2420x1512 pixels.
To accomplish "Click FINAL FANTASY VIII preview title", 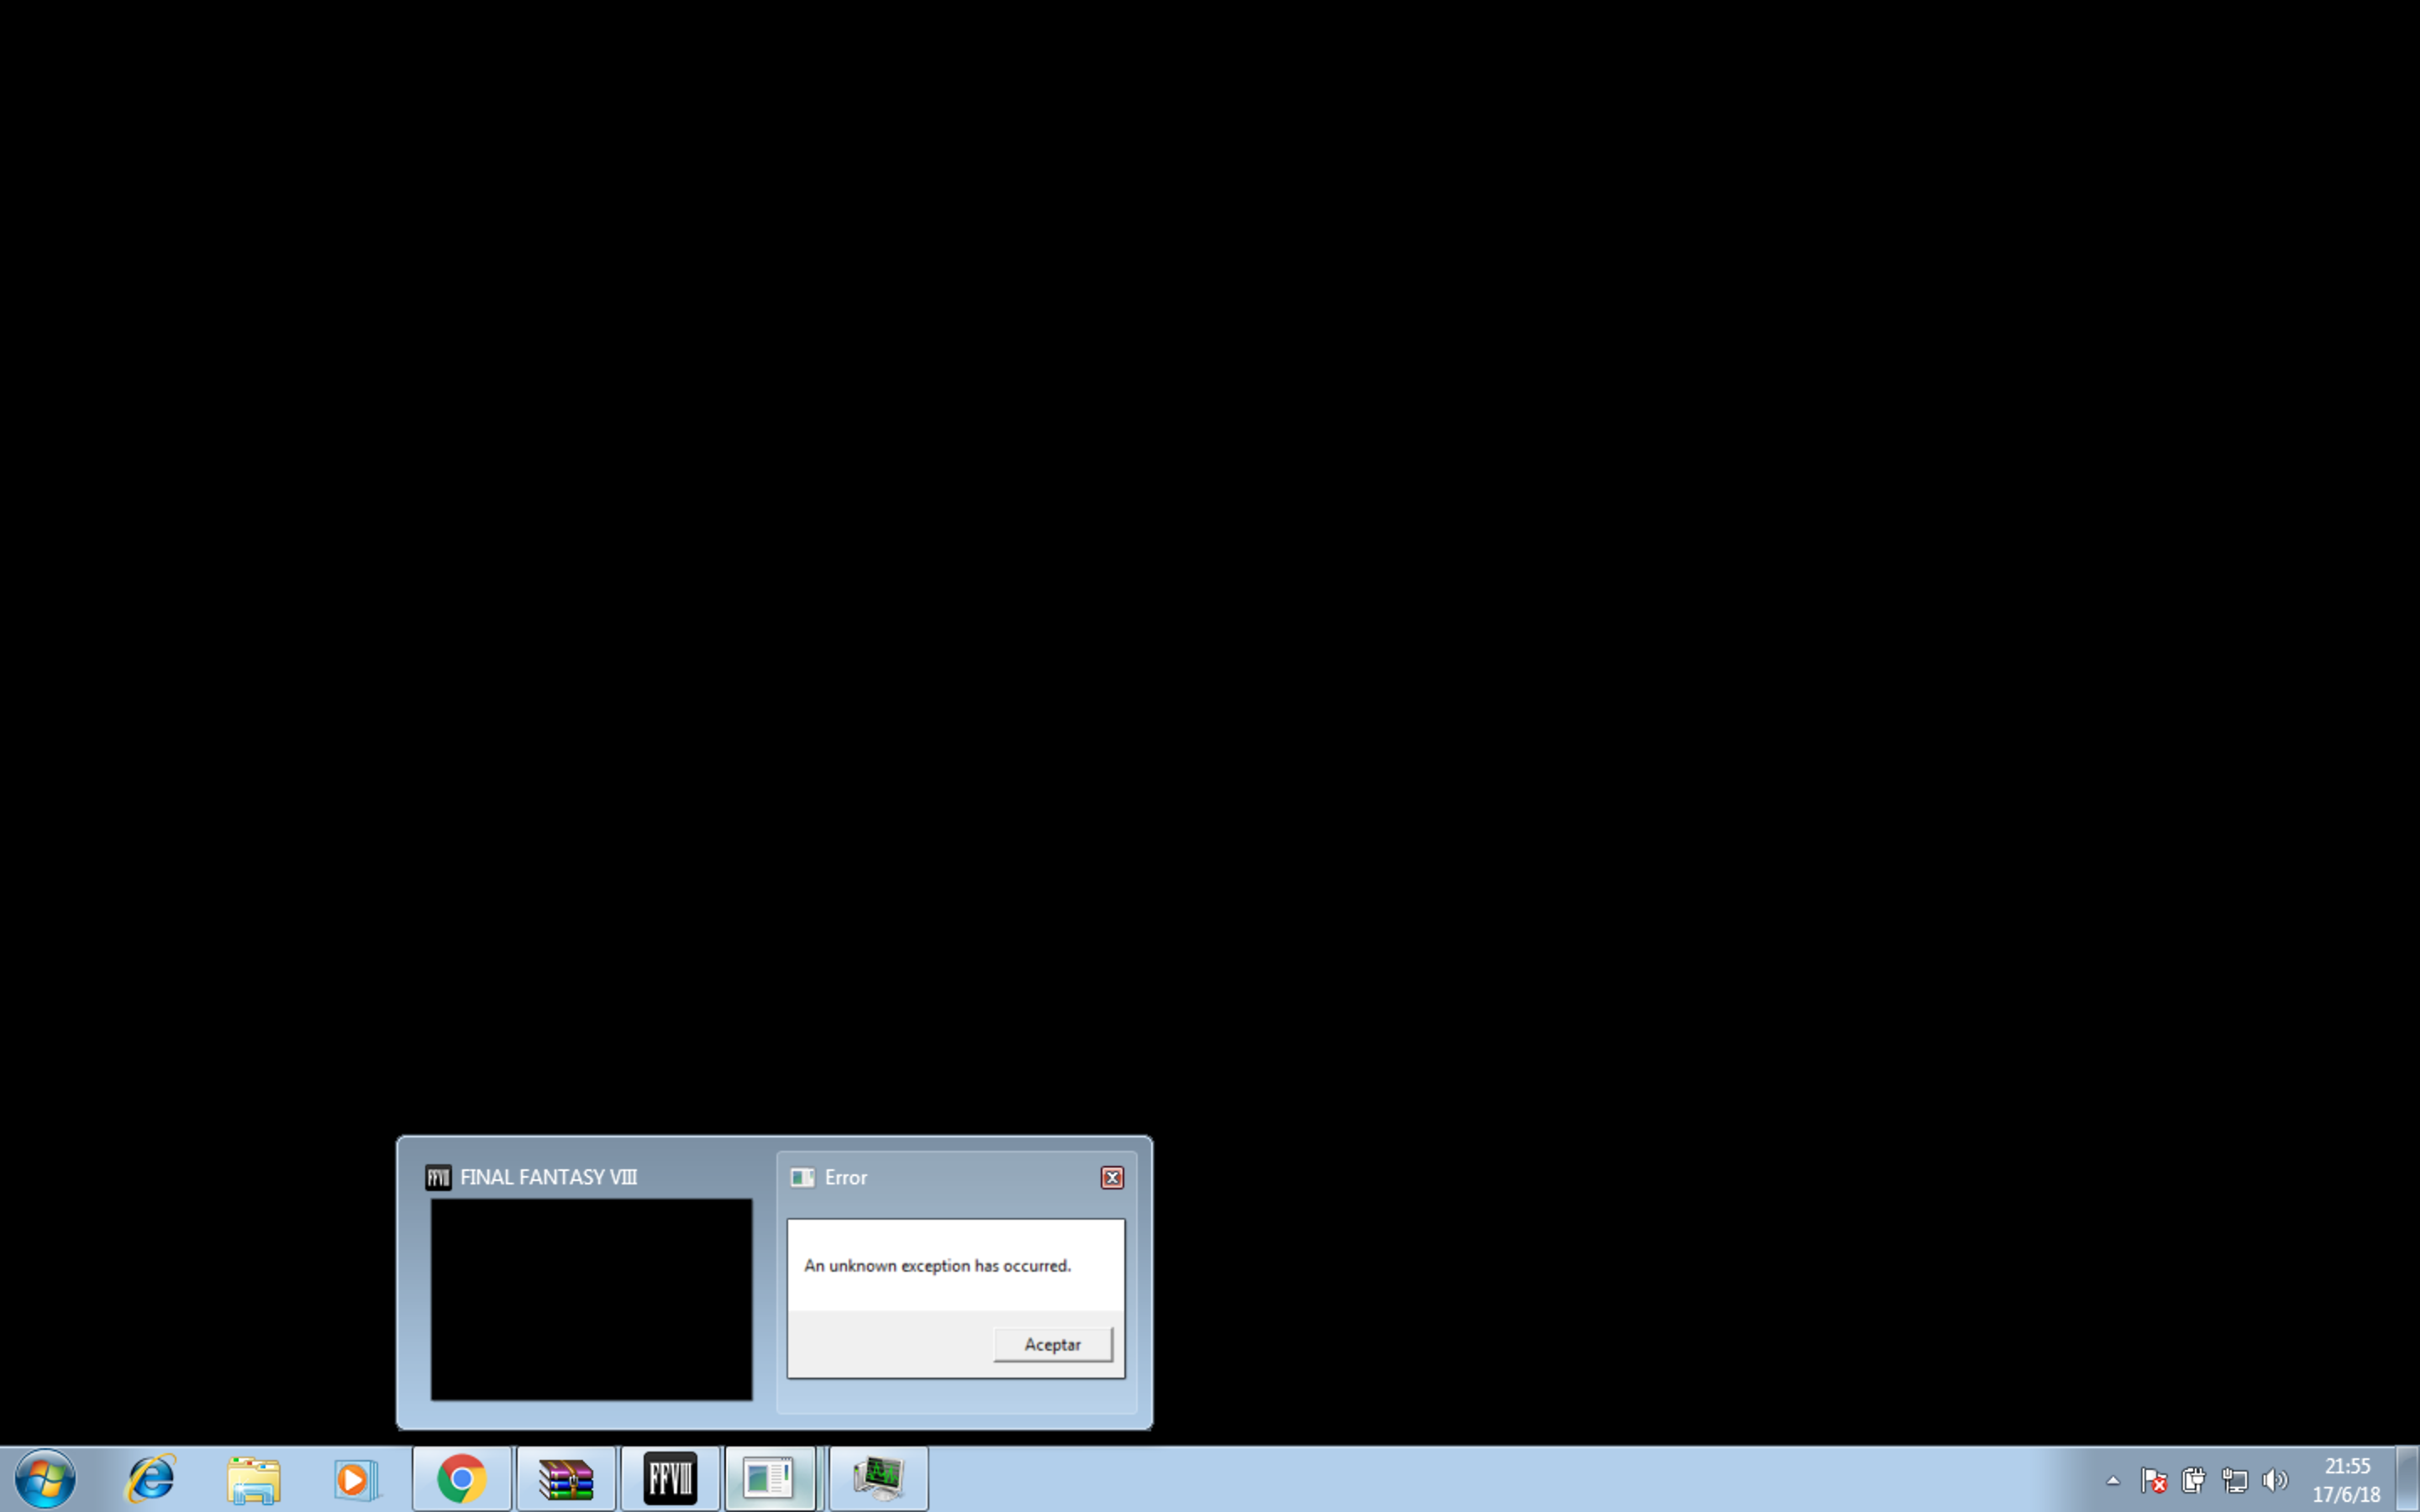I will (548, 1177).
